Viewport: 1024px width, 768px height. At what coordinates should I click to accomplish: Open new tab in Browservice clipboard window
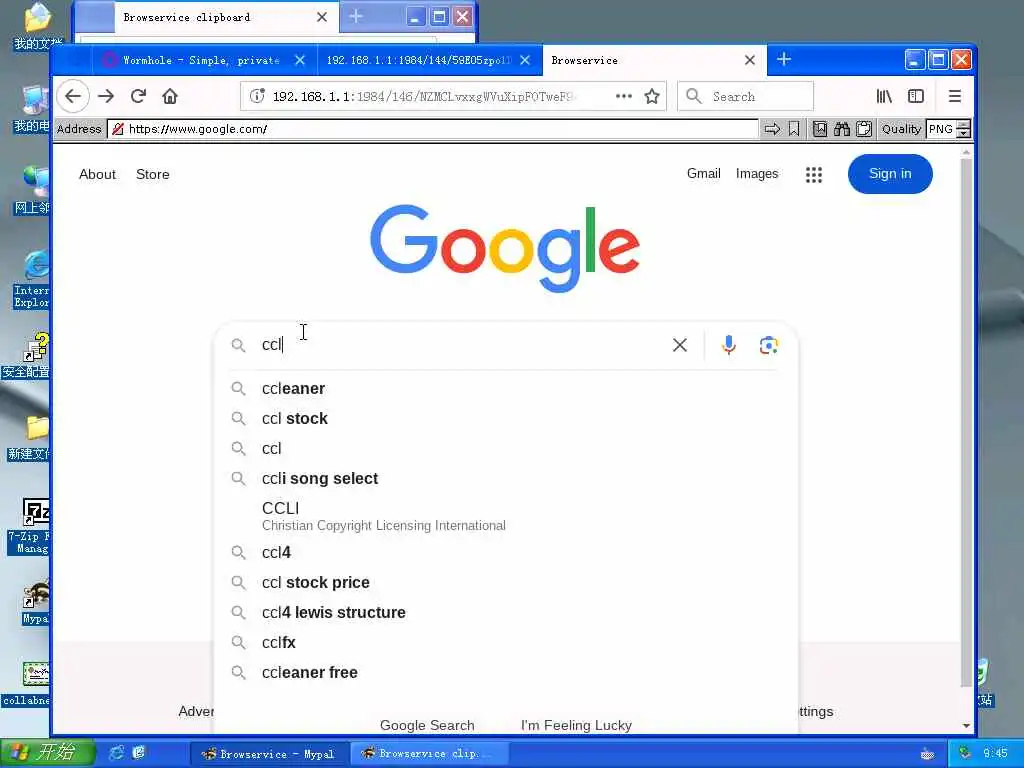pos(355,16)
